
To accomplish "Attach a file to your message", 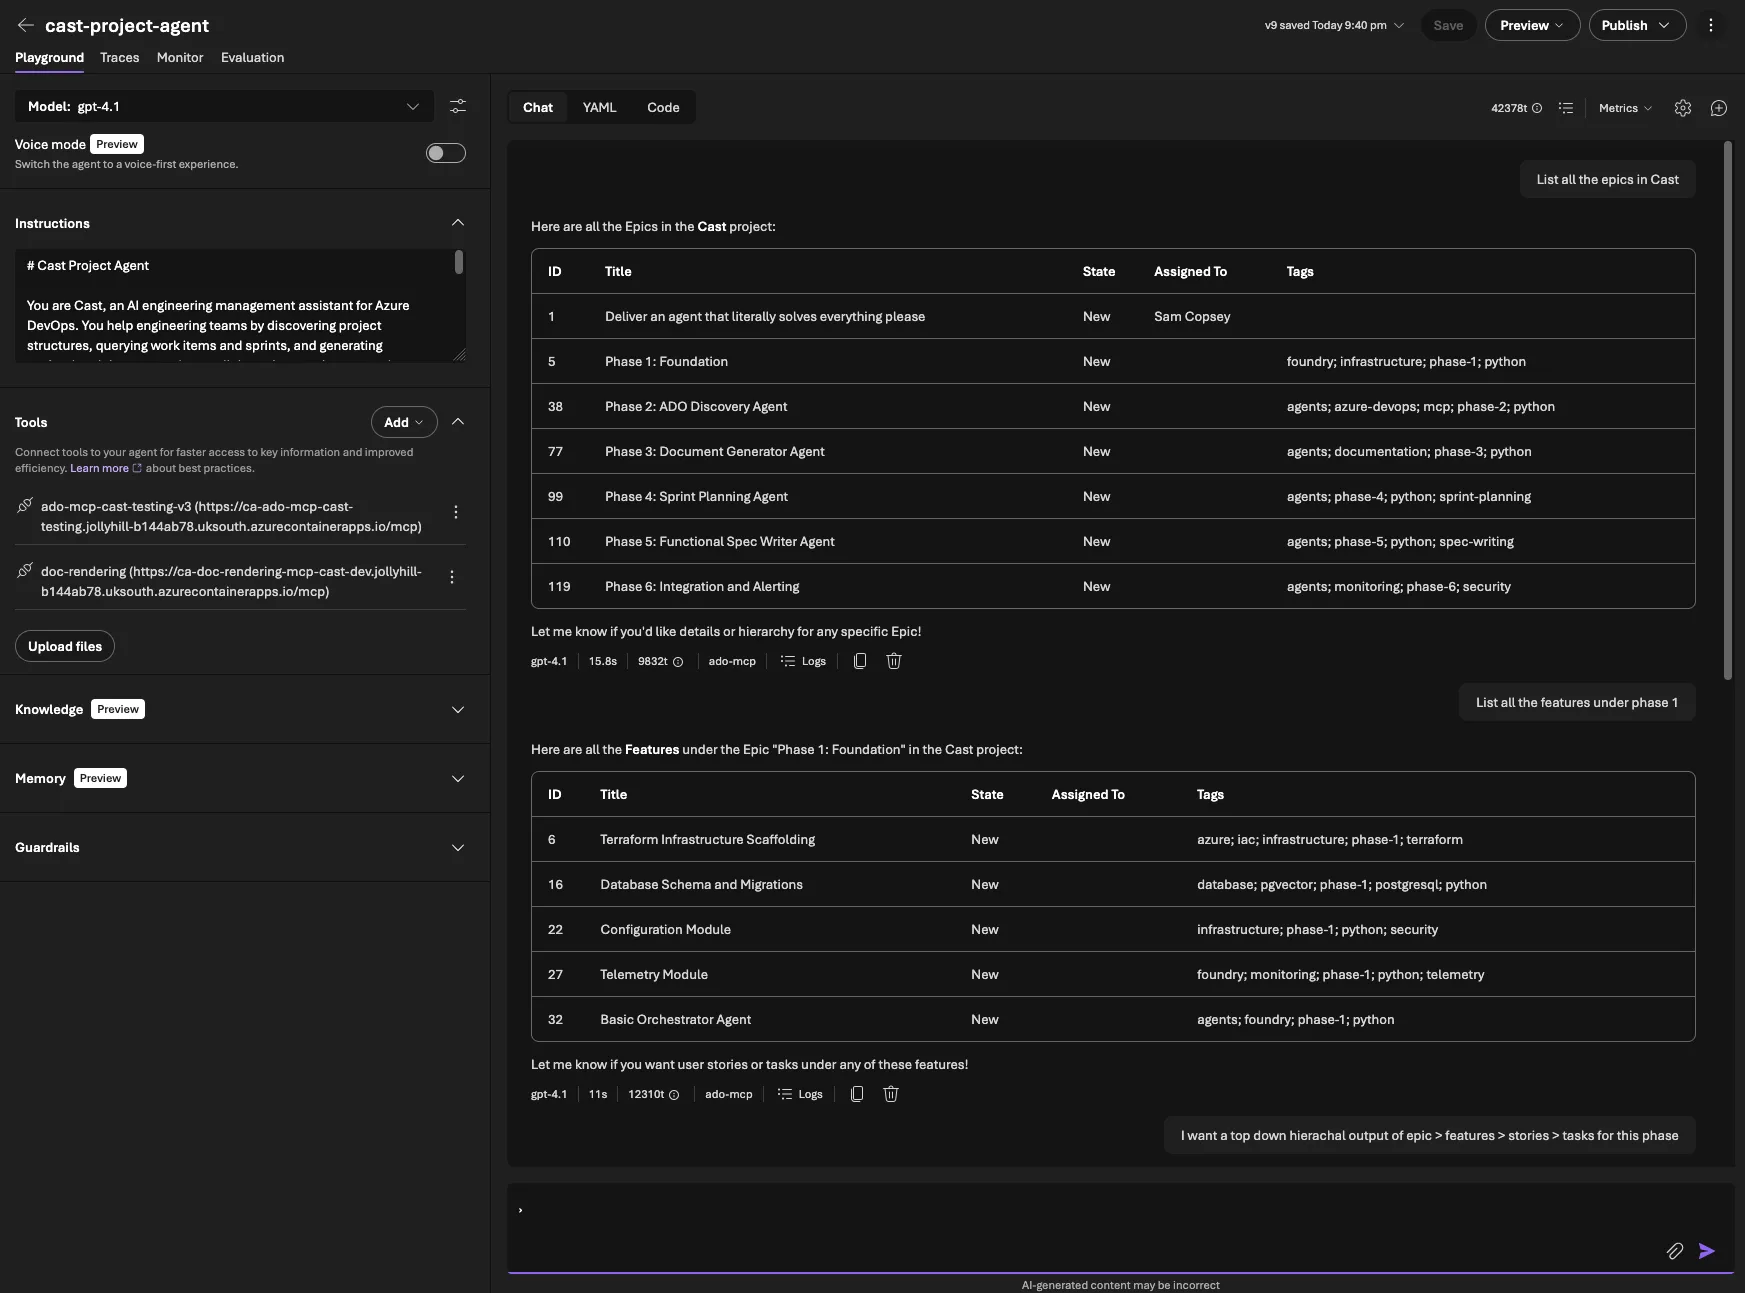I will point(1676,1251).
